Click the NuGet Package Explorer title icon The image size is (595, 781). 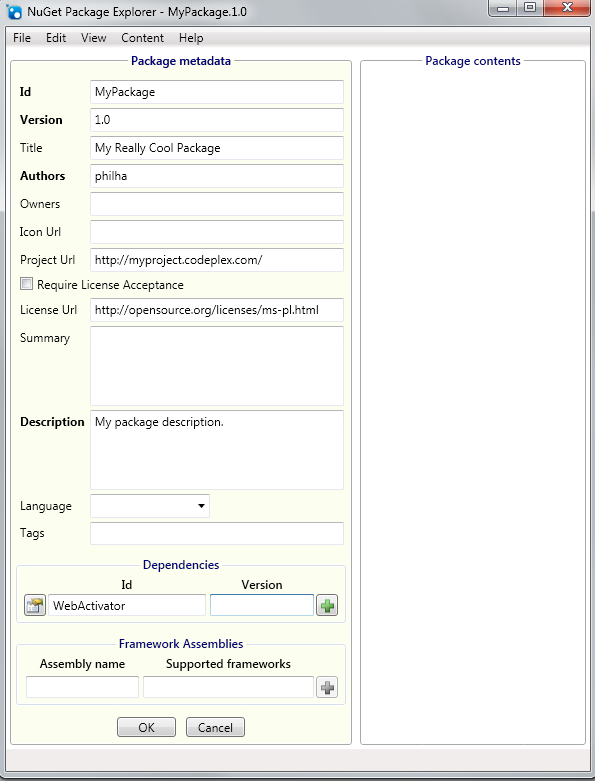tap(14, 11)
